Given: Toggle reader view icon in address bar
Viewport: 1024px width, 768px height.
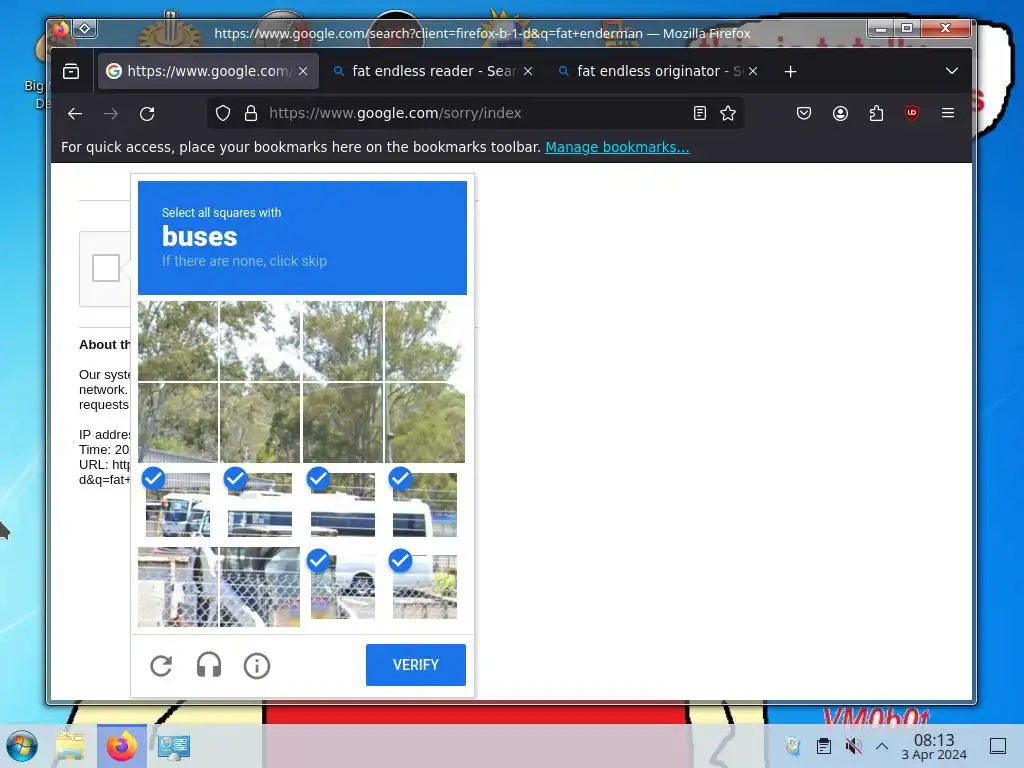Looking at the screenshot, I should (x=699, y=114).
